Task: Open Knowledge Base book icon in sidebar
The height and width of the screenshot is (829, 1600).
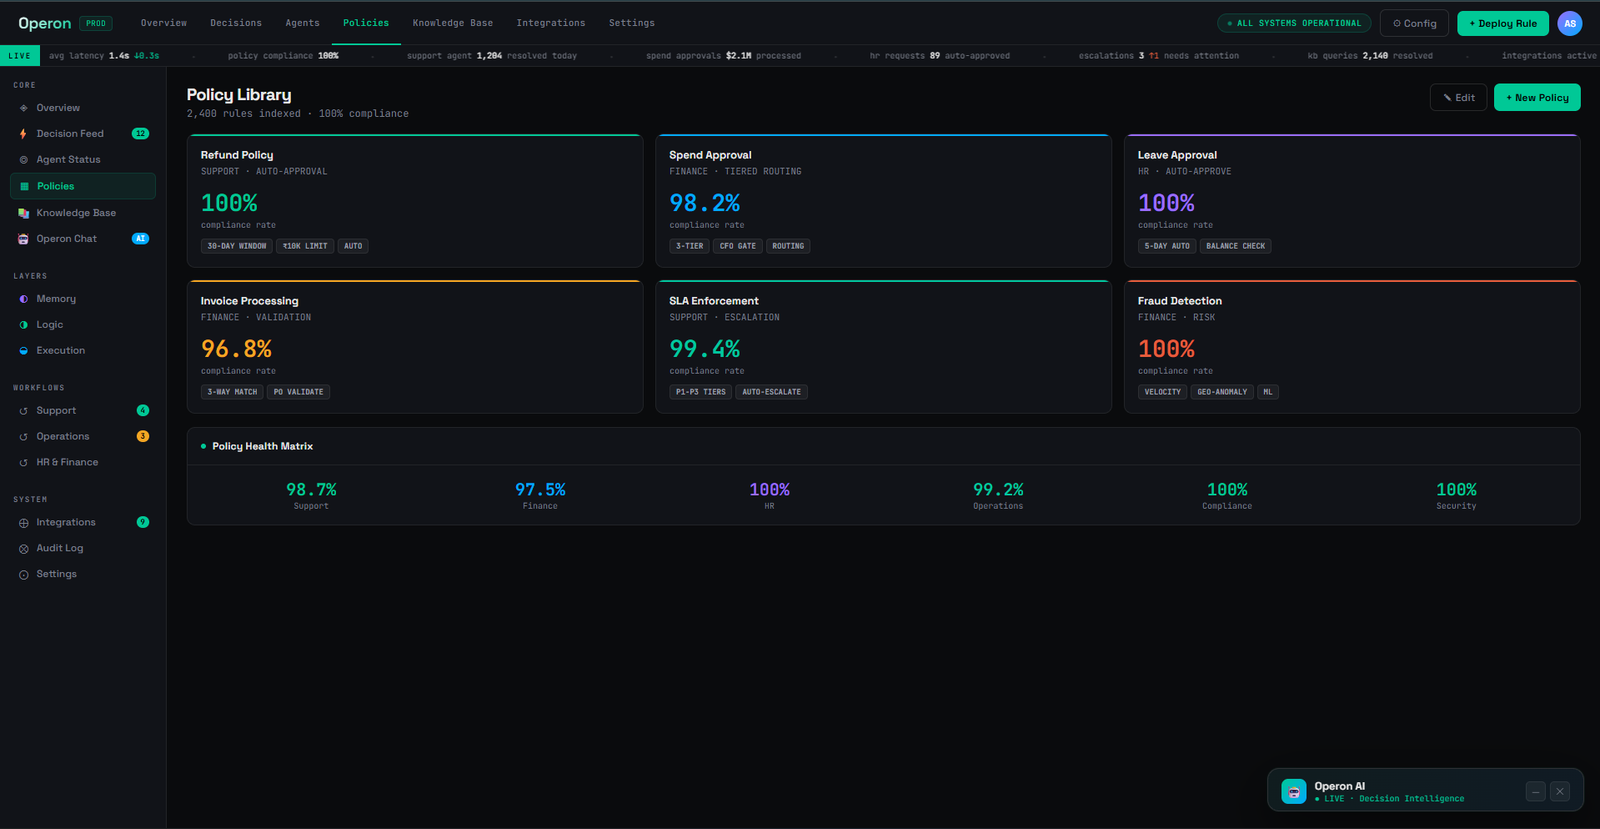Action: point(23,213)
